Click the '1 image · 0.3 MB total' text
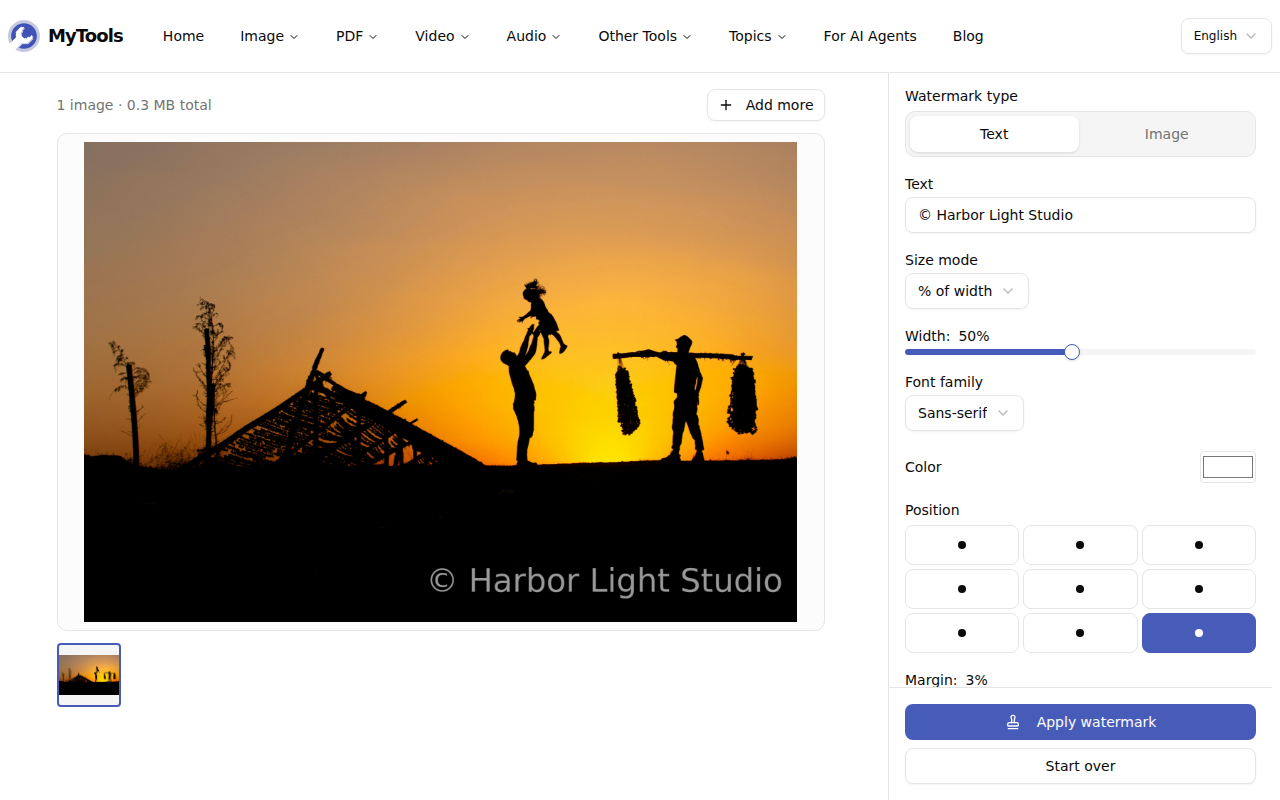 click(x=134, y=105)
